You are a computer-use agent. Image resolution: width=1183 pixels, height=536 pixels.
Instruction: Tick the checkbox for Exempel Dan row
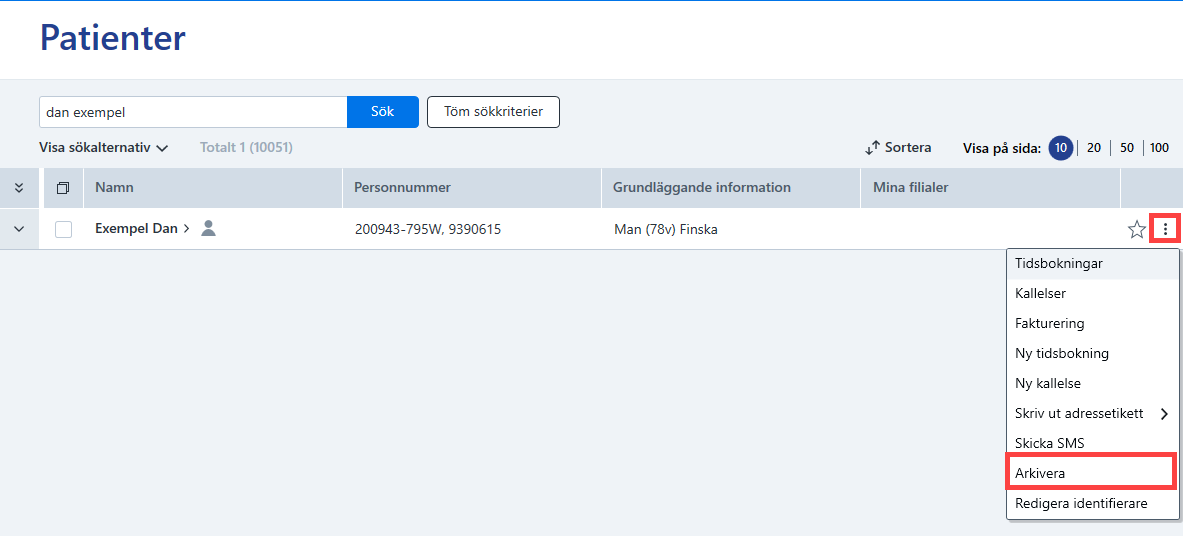[63, 229]
